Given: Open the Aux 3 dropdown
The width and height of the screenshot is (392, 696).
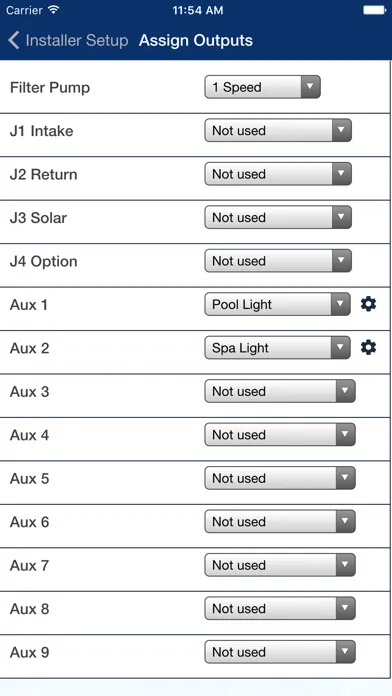Looking at the screenshot, I should pos(280,392).
